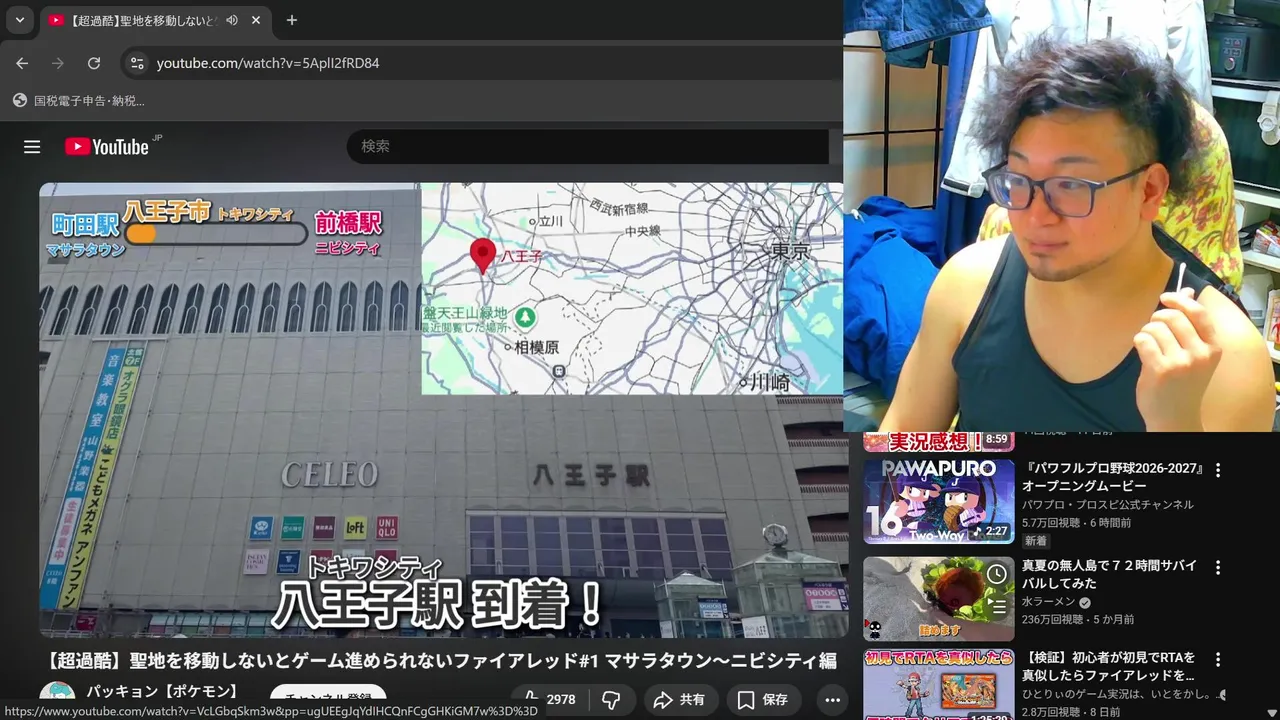Open the パッキョン【ポケモン】 channel name

coord(162,691)
